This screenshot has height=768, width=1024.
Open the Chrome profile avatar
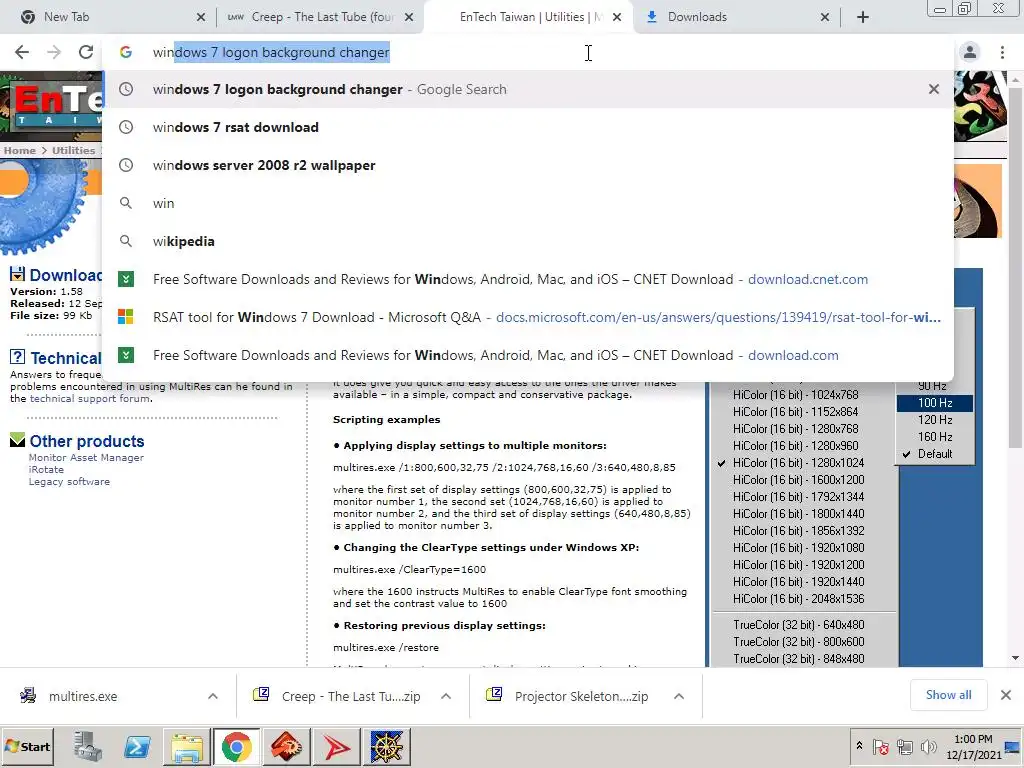point(970,52)
